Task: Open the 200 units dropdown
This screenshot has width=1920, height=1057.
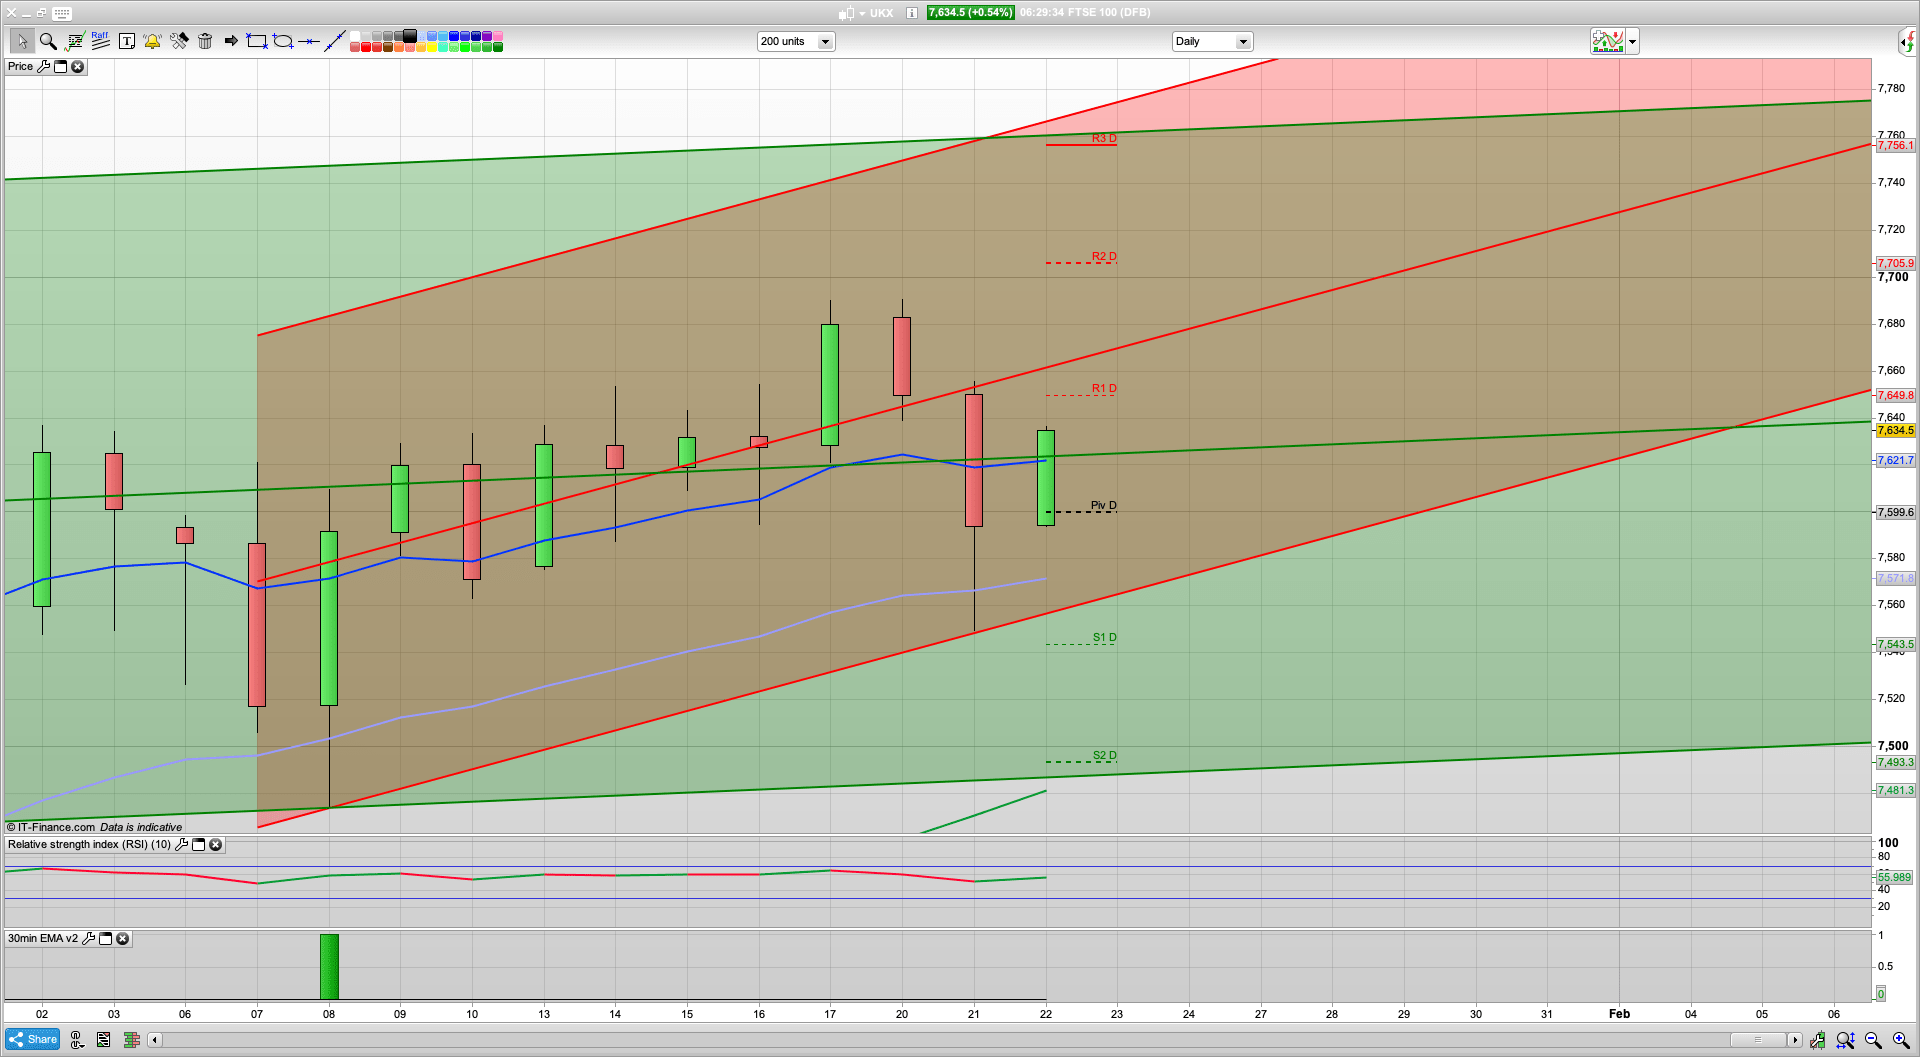Action: 825,42
